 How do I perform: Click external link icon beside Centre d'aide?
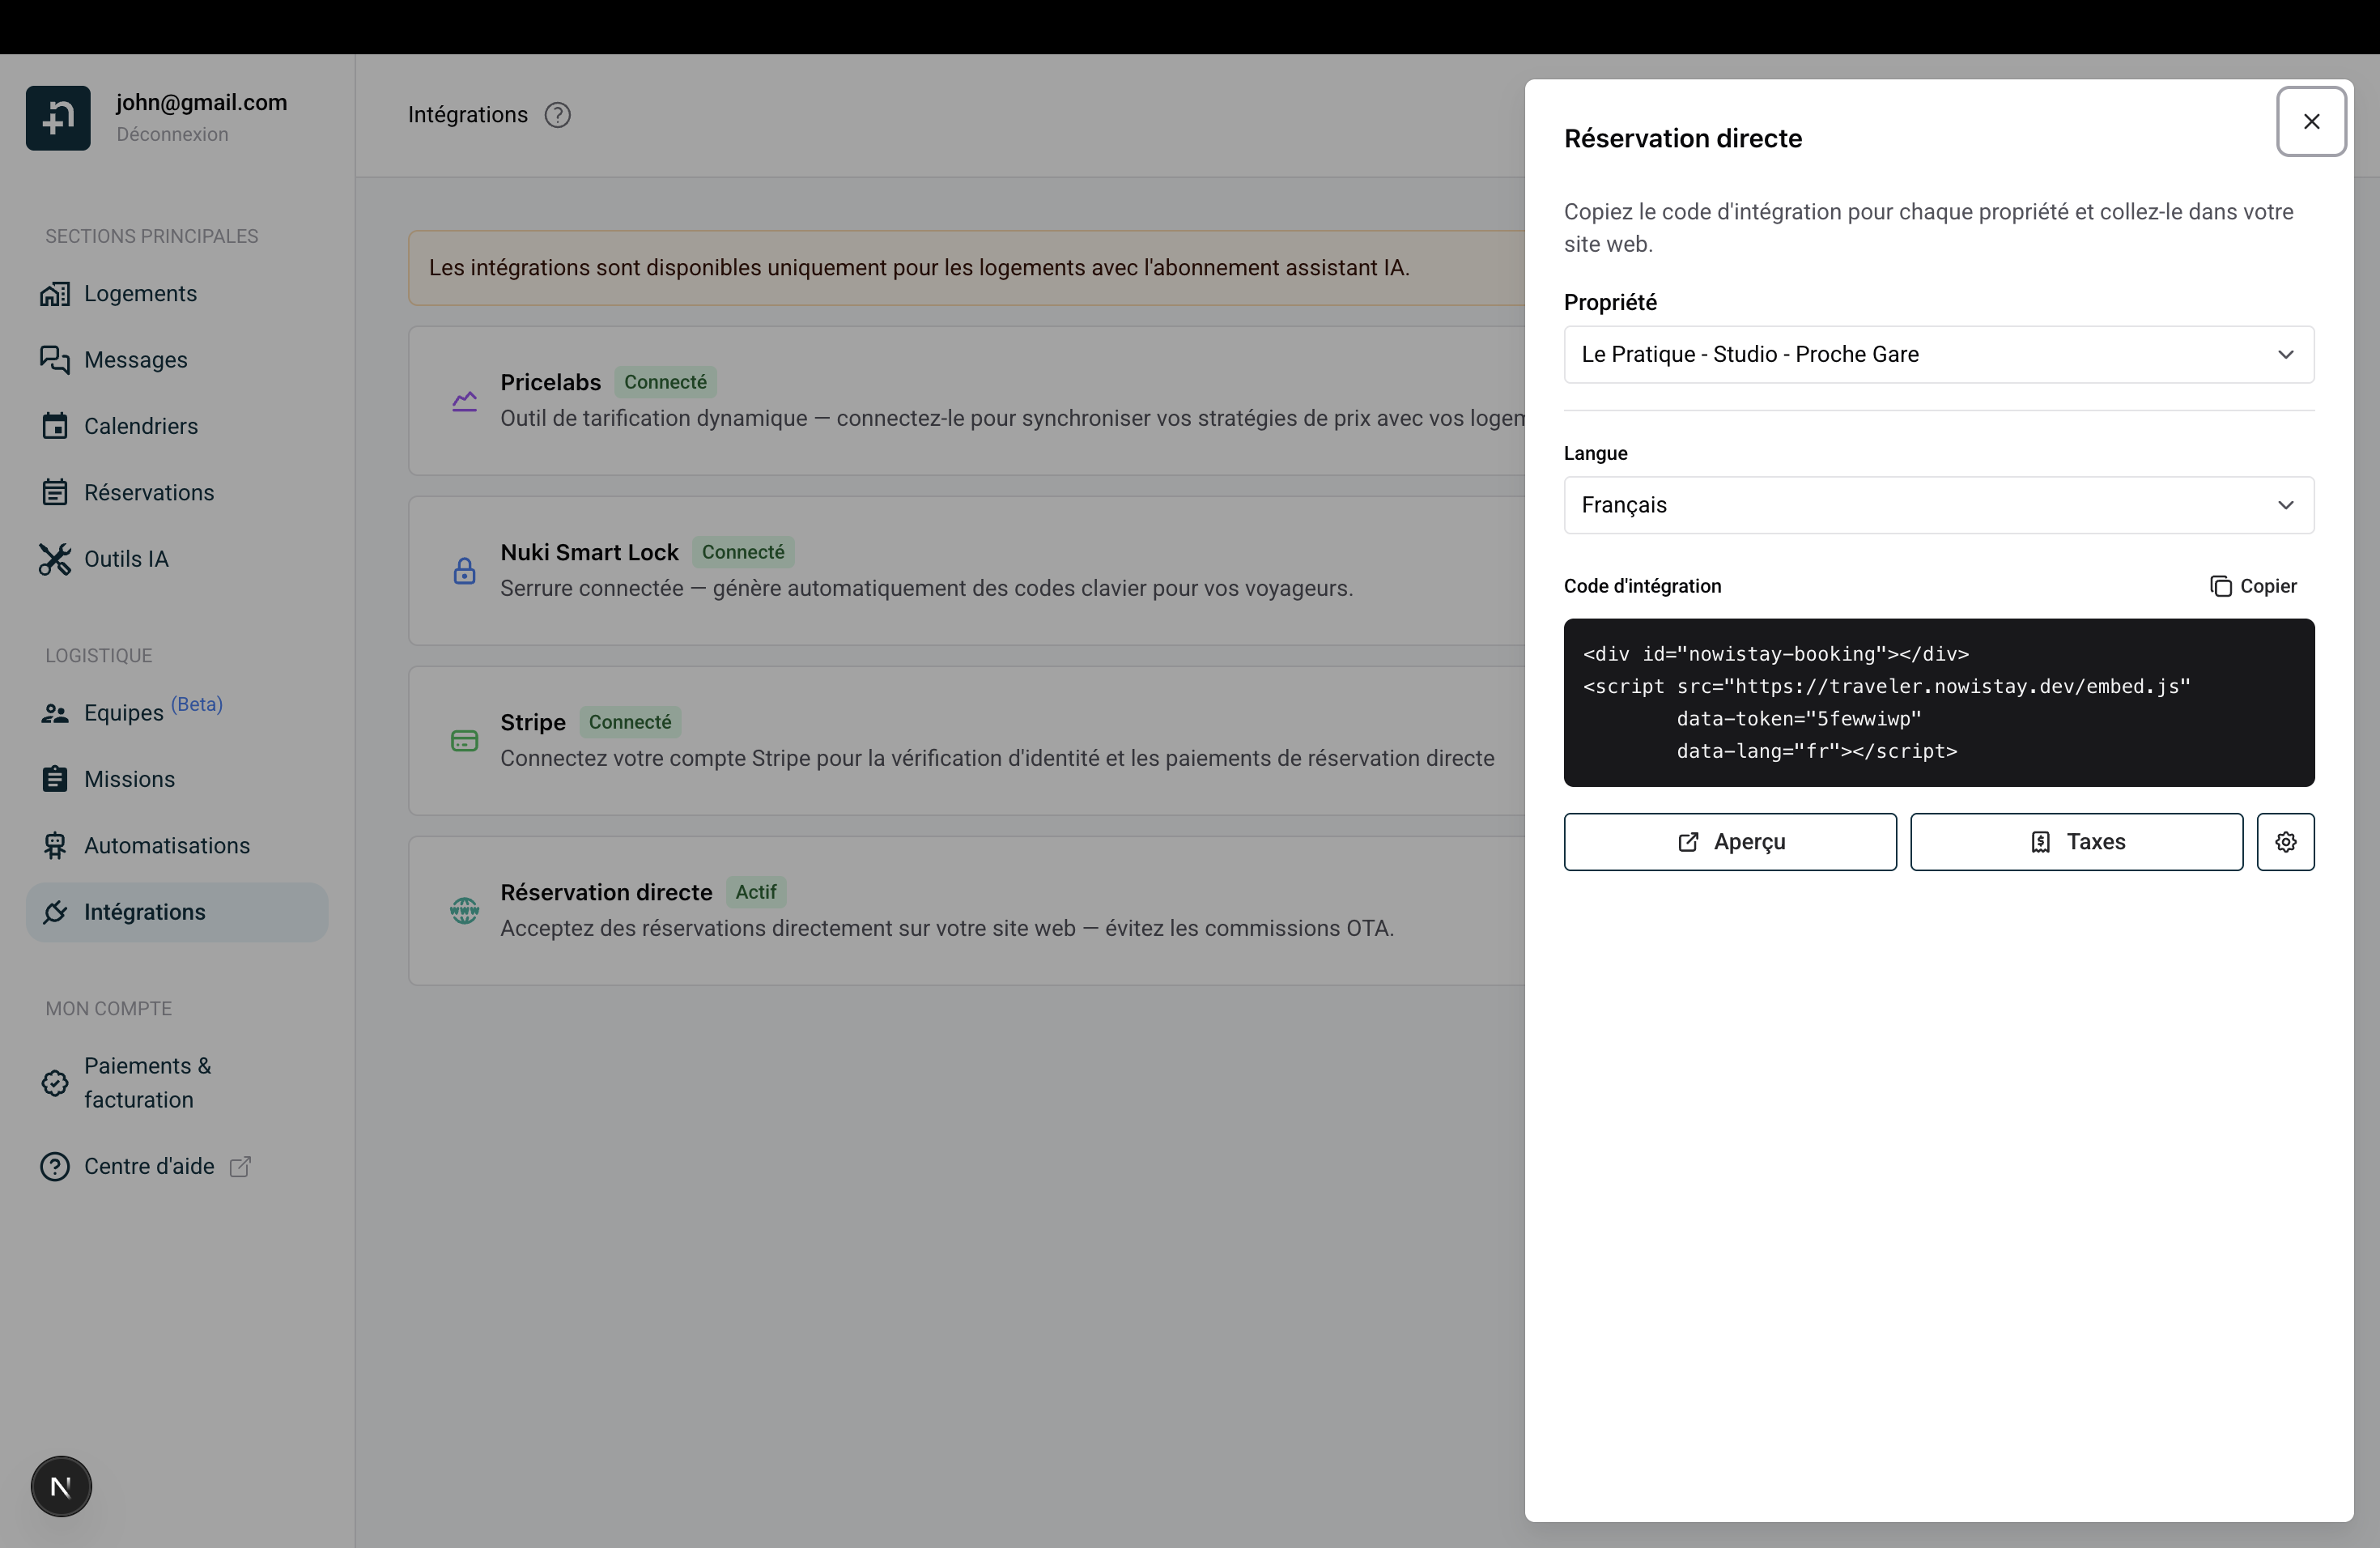240,1167
